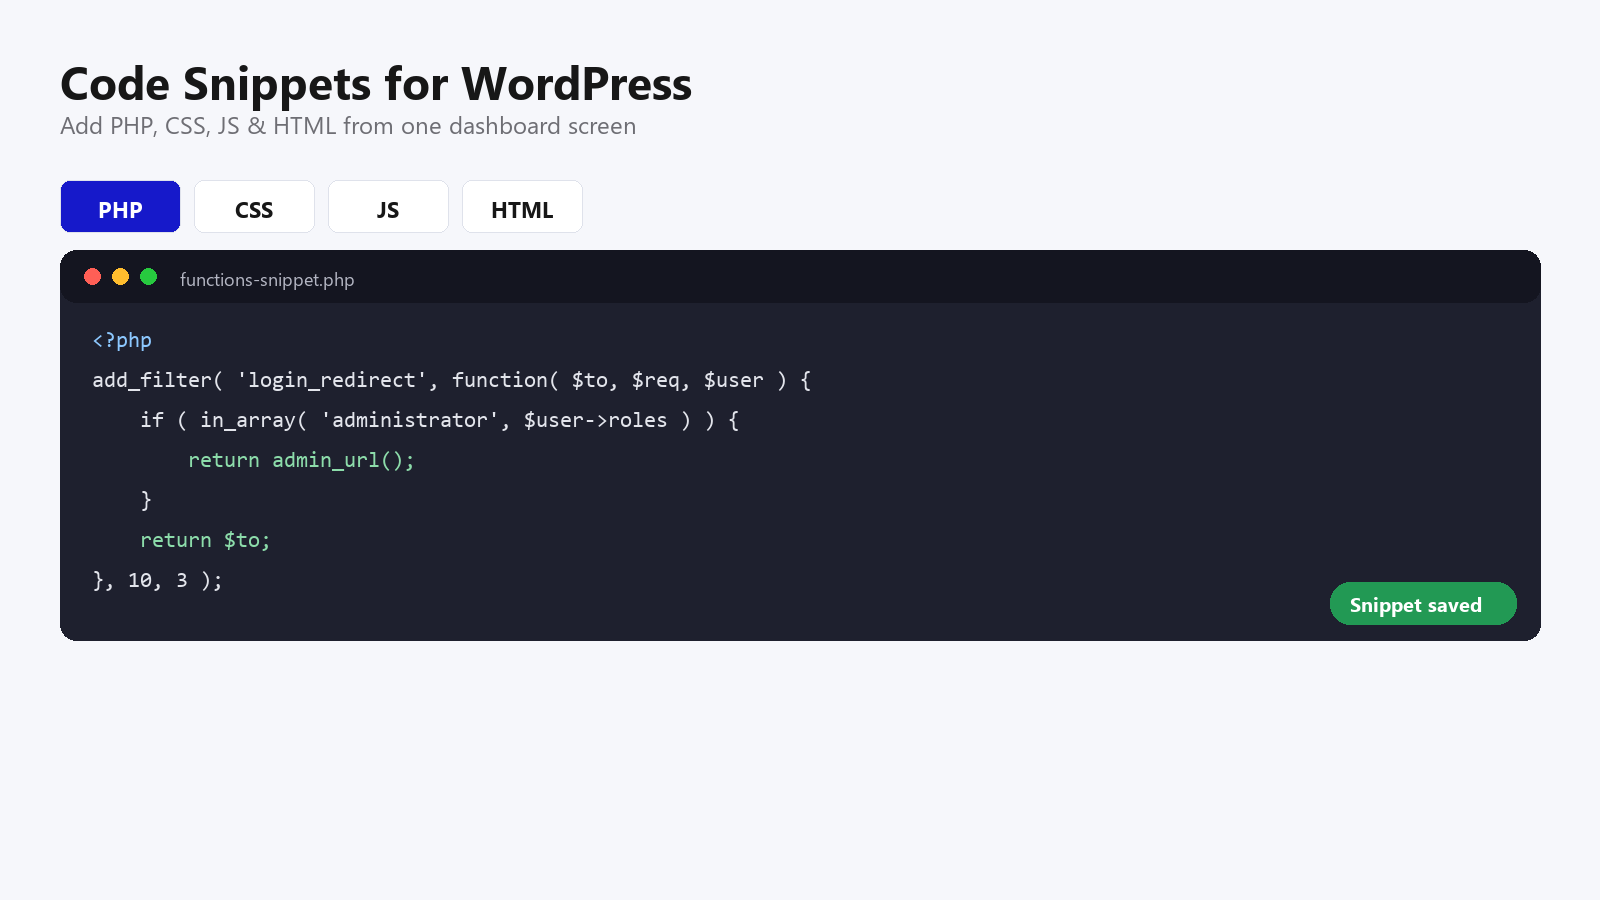The height and width of the screenshot is (900, 1600).
Task: Switch to the CSS tab
Action: pos(254,207)
